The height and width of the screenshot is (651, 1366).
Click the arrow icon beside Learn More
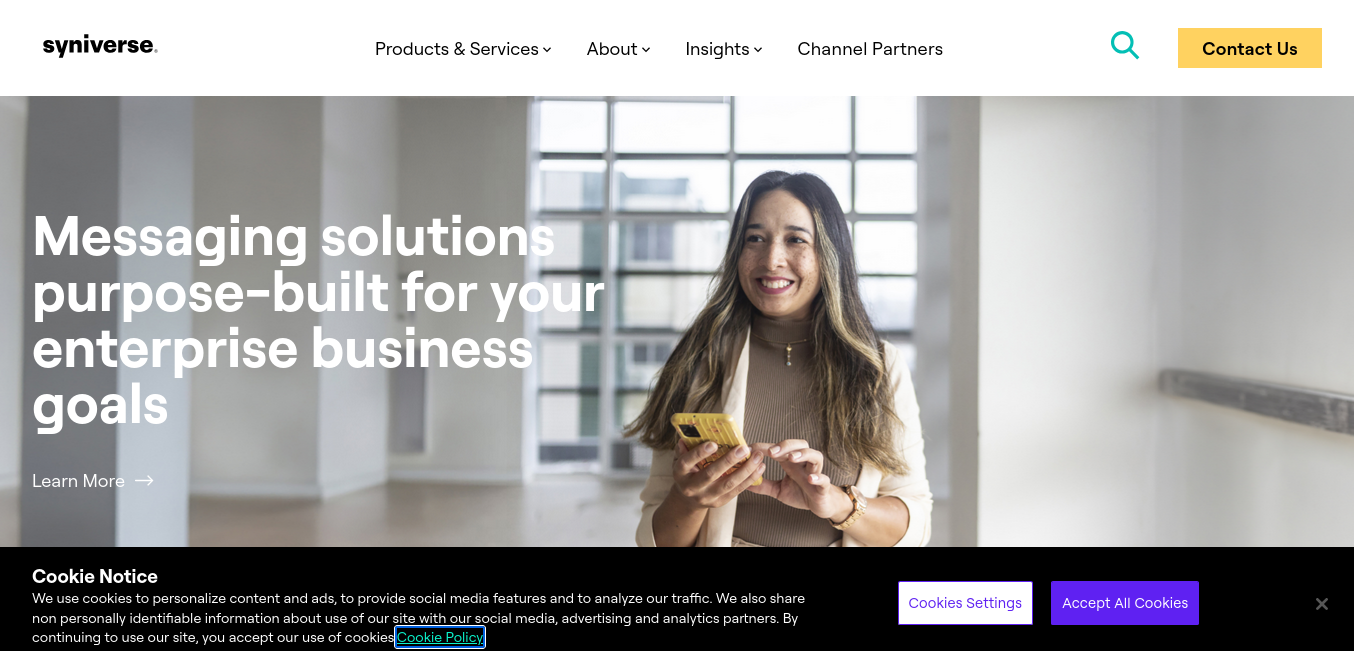pyautogui.click(x=144, y=481)
